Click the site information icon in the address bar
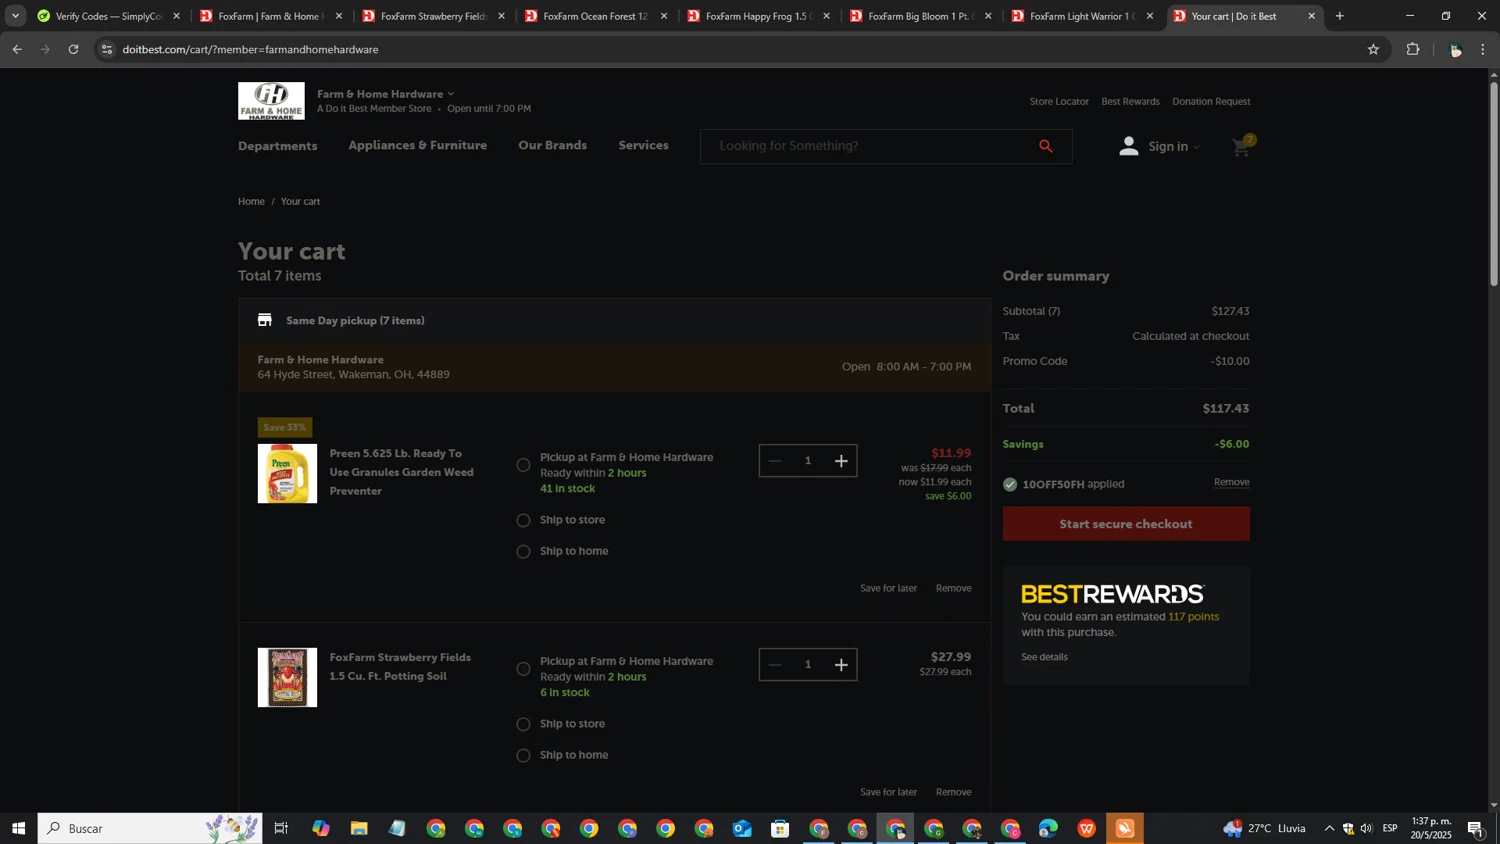The height and width of the screenshot is (844, 1500). click(108, 49)
